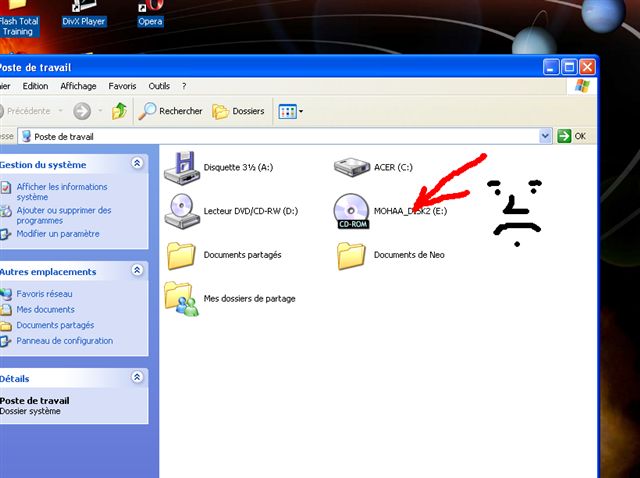This screenshot has width=640, height=478.
Task: Open the Affichage menu
Action: click(78, 86)
